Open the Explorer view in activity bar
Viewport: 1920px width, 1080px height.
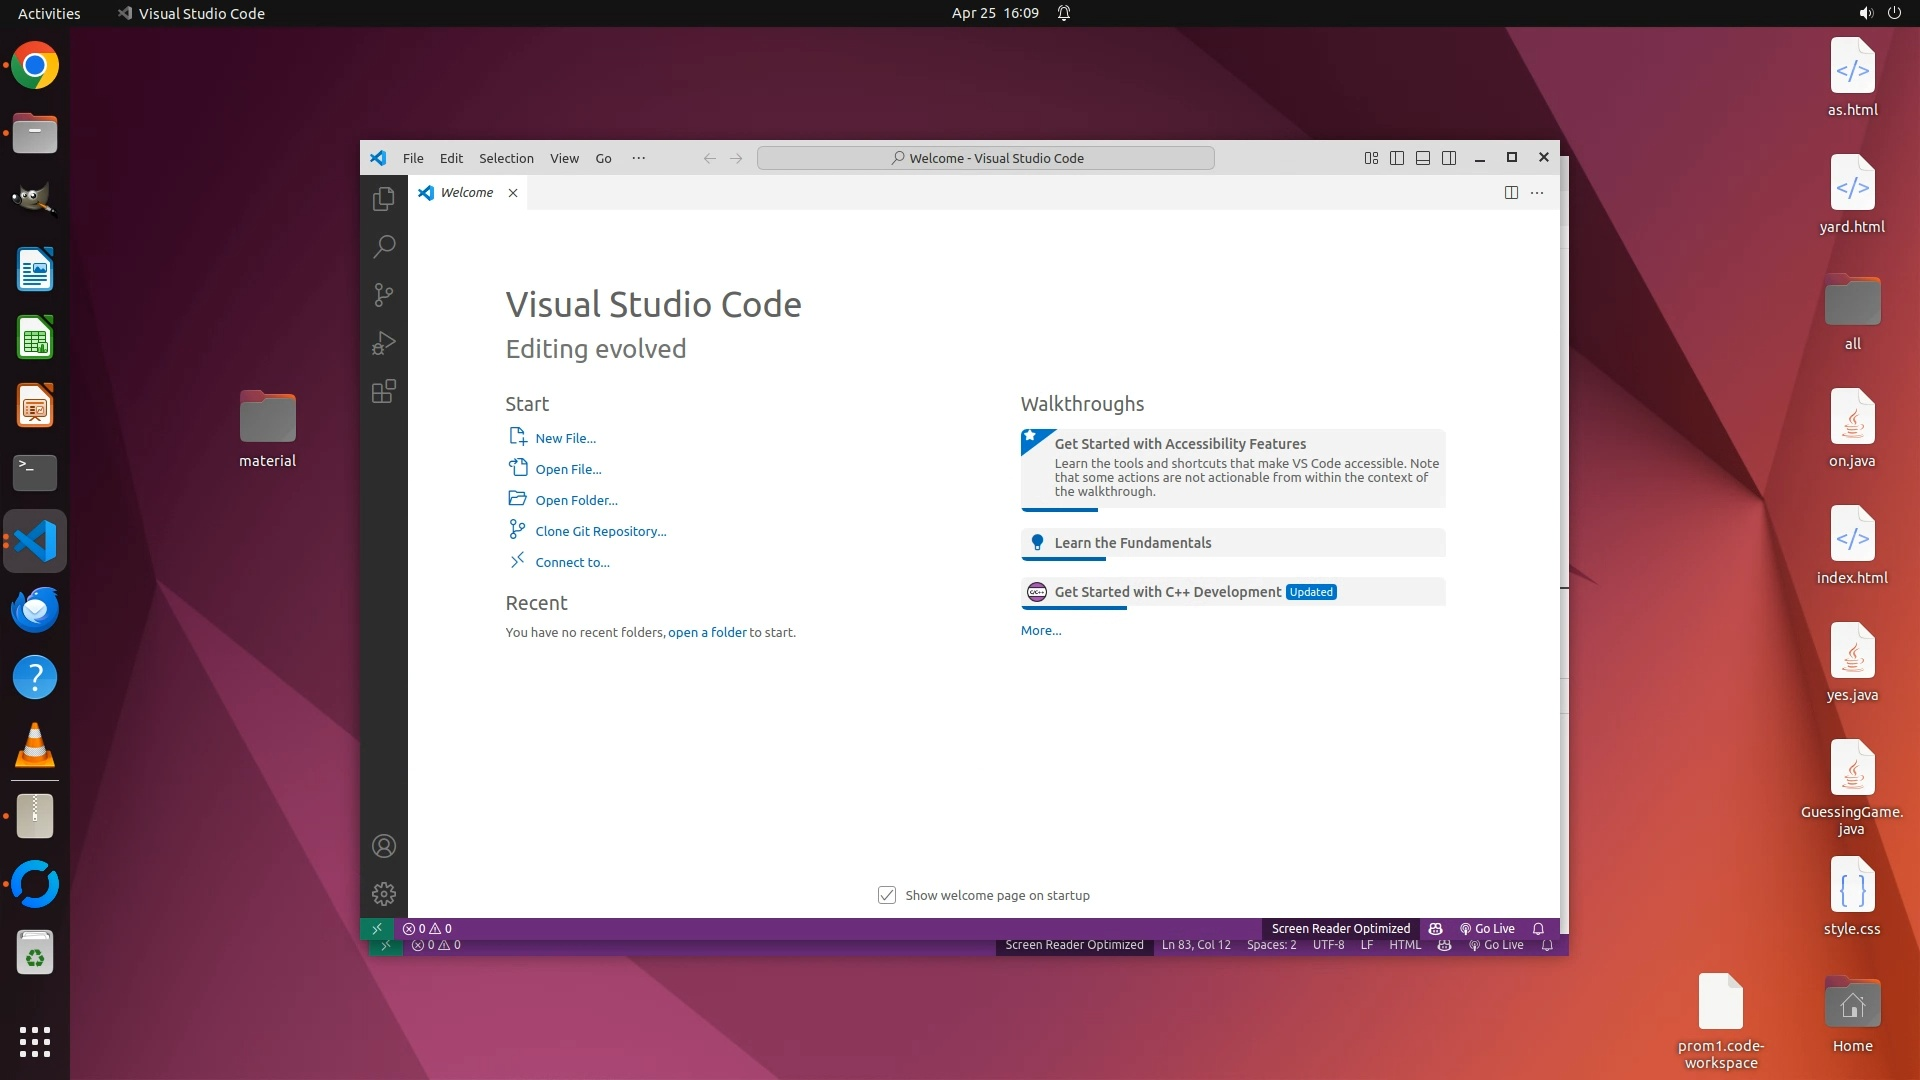[383, 199]
